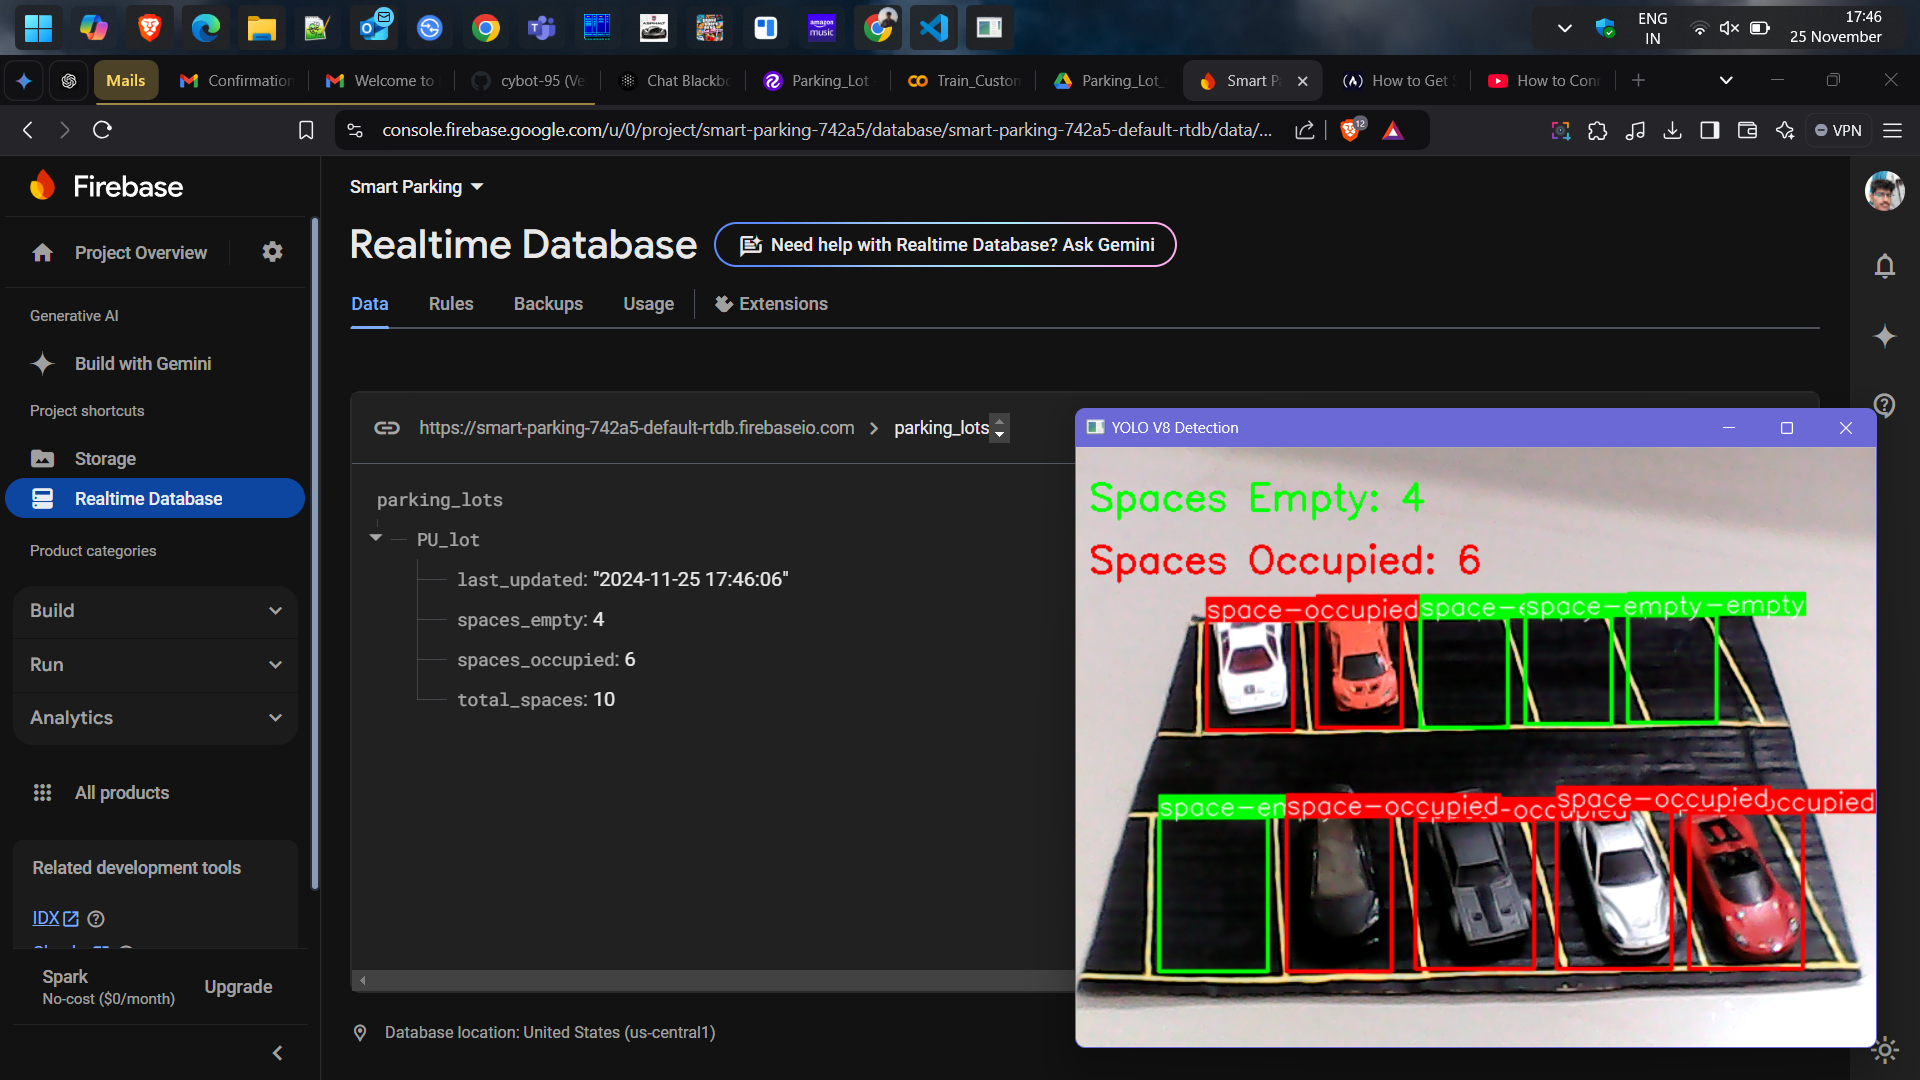Open browser Extensions icon in toolbar
The height and width of the screenshot is (1080, 1920).
[x=1597, y=130]
